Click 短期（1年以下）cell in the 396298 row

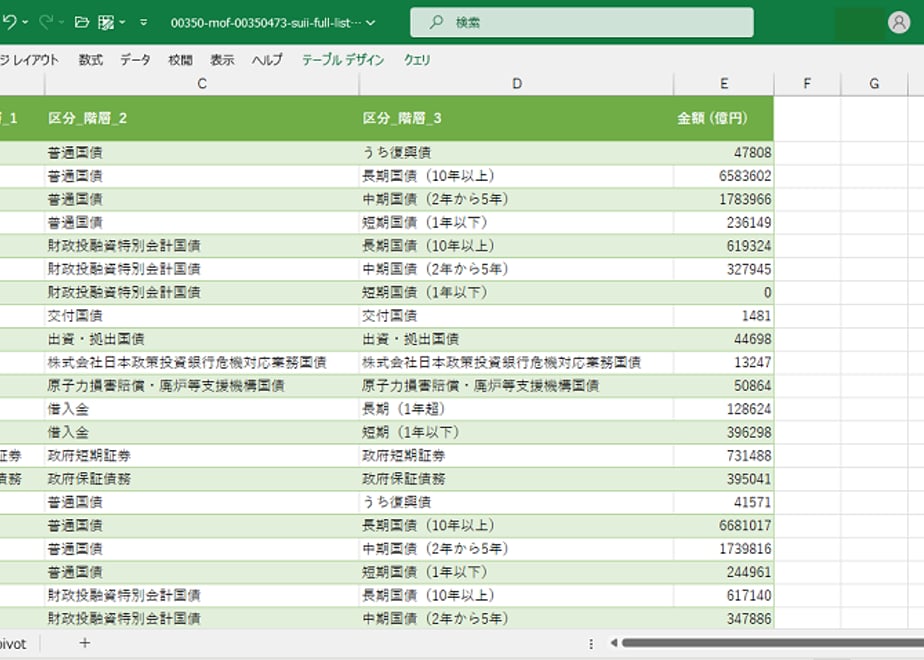coord(516,433)
